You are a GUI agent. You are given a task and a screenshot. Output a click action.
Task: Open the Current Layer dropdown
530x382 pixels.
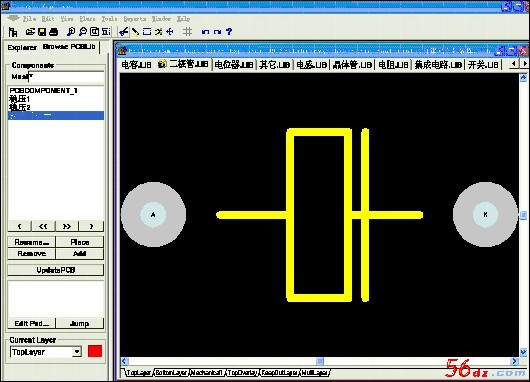pos(77,352)
